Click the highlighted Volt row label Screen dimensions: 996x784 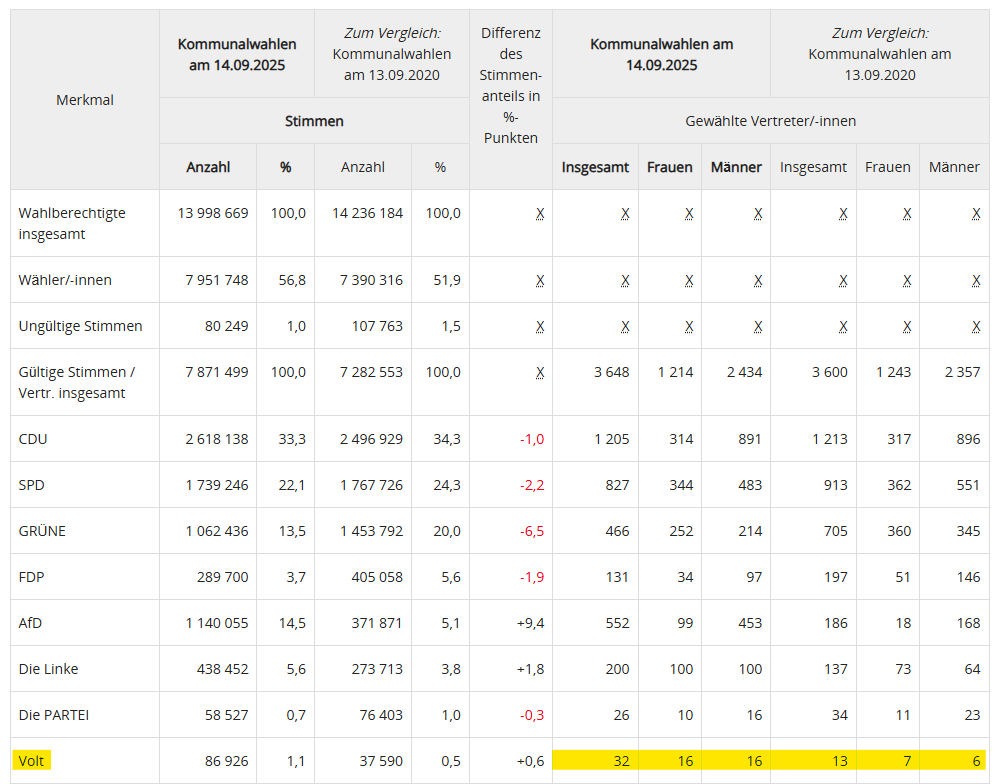(32, 761)
